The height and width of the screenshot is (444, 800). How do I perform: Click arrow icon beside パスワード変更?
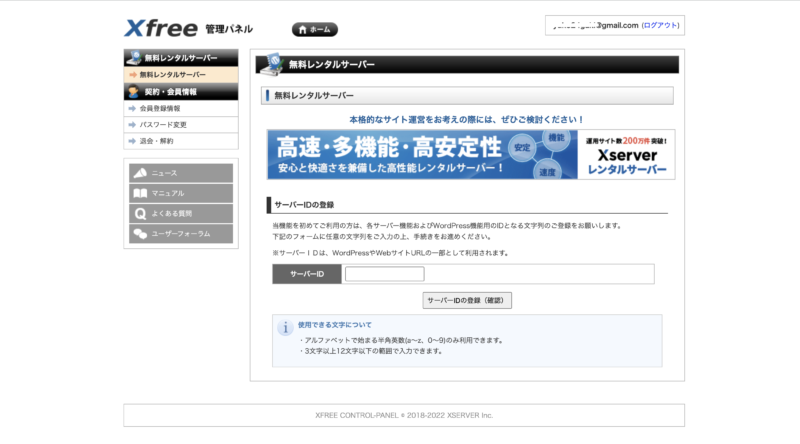pyautogui.click(x=133, y=125)
